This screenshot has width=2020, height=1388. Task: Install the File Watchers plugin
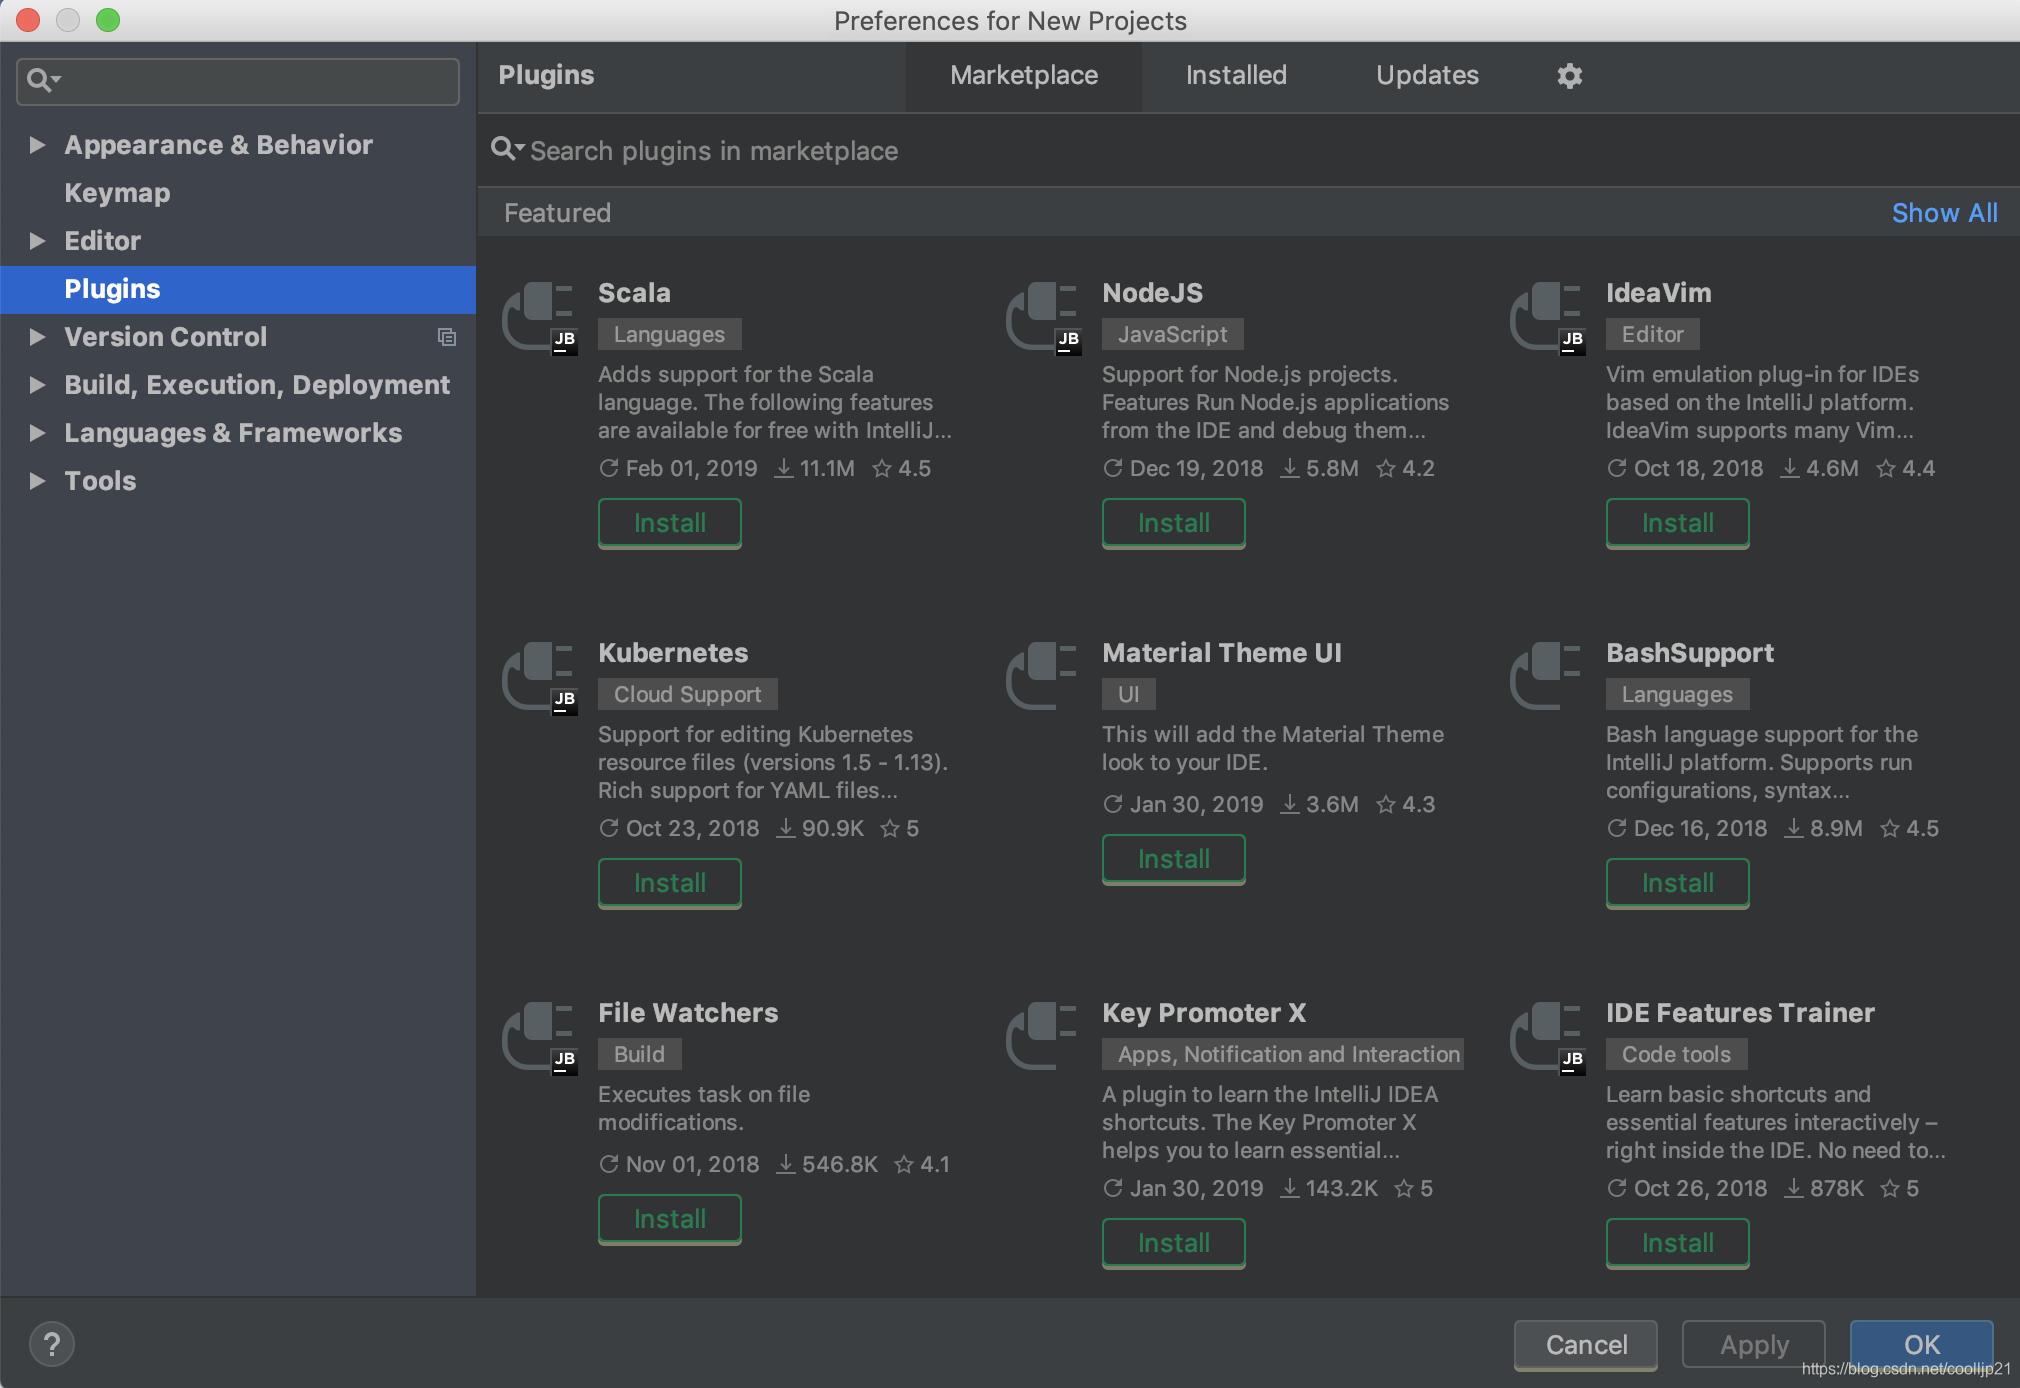coord(670,1219)
